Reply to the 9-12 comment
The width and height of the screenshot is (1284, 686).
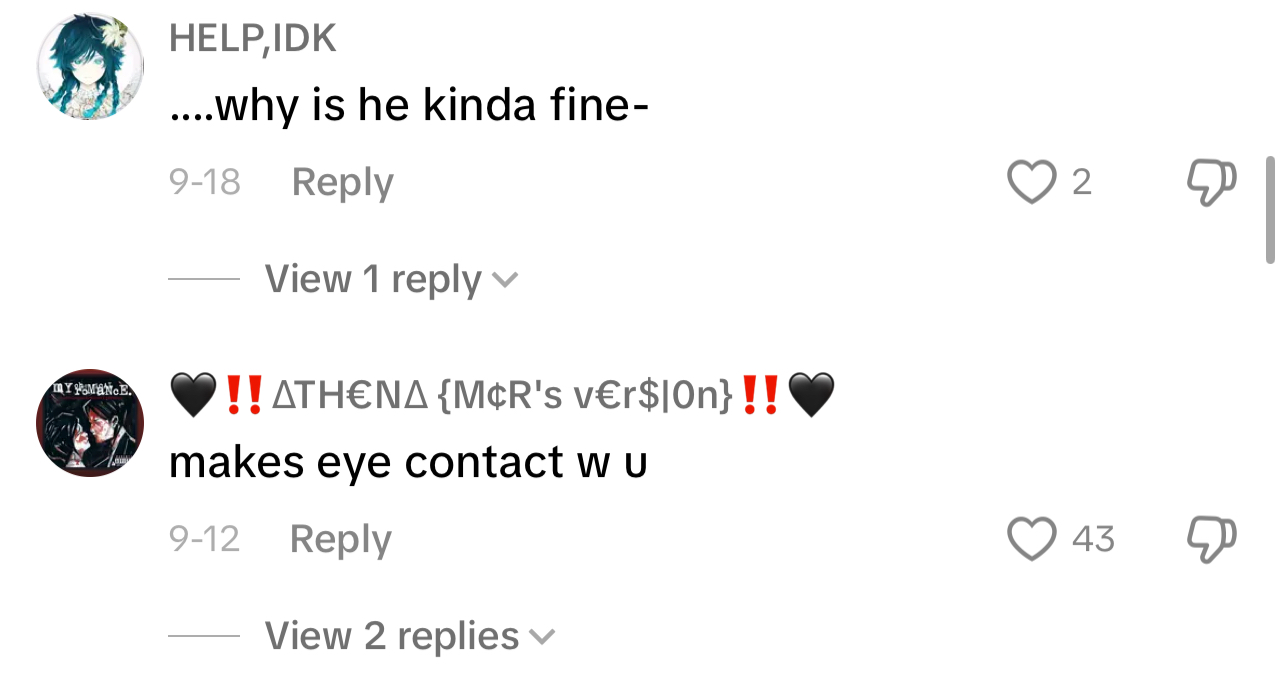coord(340,540)
